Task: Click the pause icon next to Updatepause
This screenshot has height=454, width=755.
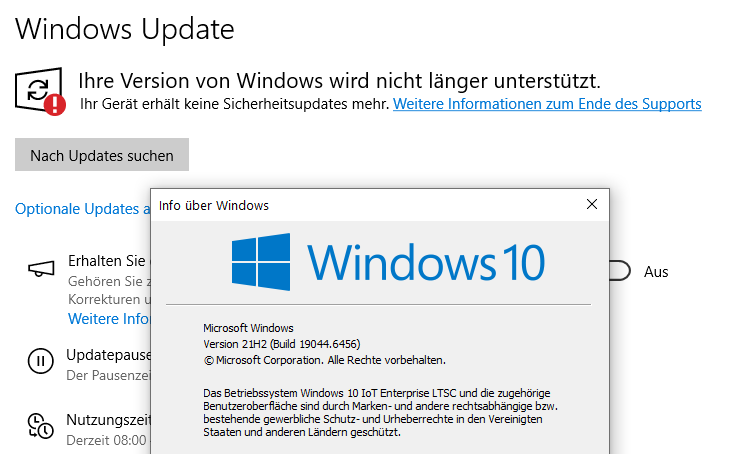Action: 40,361
